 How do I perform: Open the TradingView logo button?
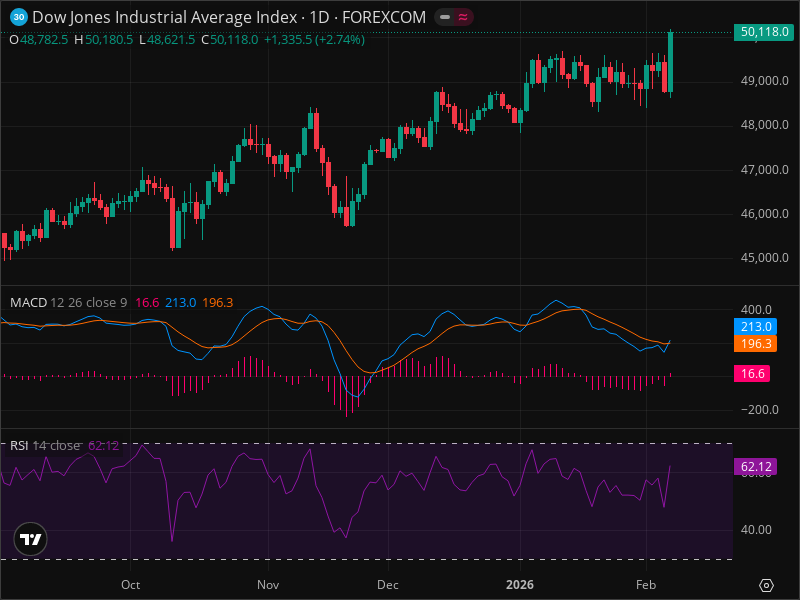point(31,539)
